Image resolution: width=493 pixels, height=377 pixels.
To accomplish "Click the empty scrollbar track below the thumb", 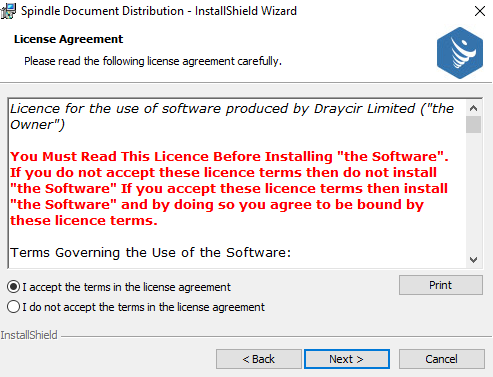I will pos(473,193).
